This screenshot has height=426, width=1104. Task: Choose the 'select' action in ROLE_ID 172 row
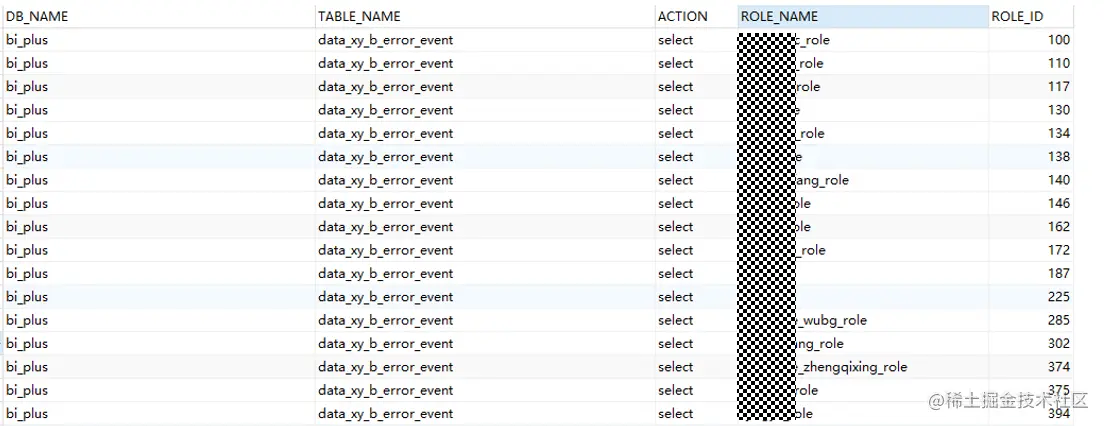(676, 250)
